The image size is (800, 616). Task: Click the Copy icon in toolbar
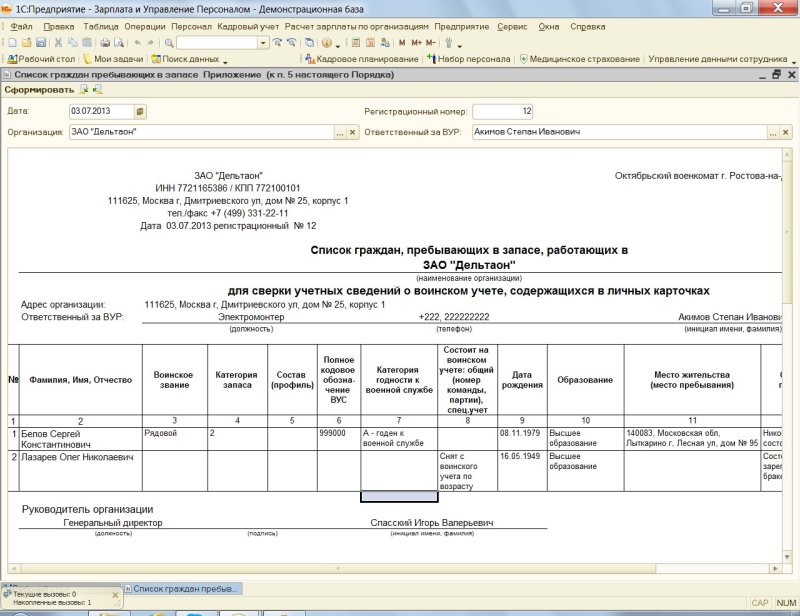click(x=73, y=43)
